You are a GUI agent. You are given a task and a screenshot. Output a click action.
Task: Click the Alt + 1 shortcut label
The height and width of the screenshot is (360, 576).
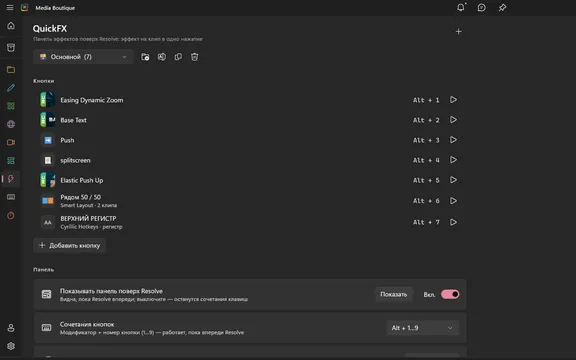(x=426, y=100)
